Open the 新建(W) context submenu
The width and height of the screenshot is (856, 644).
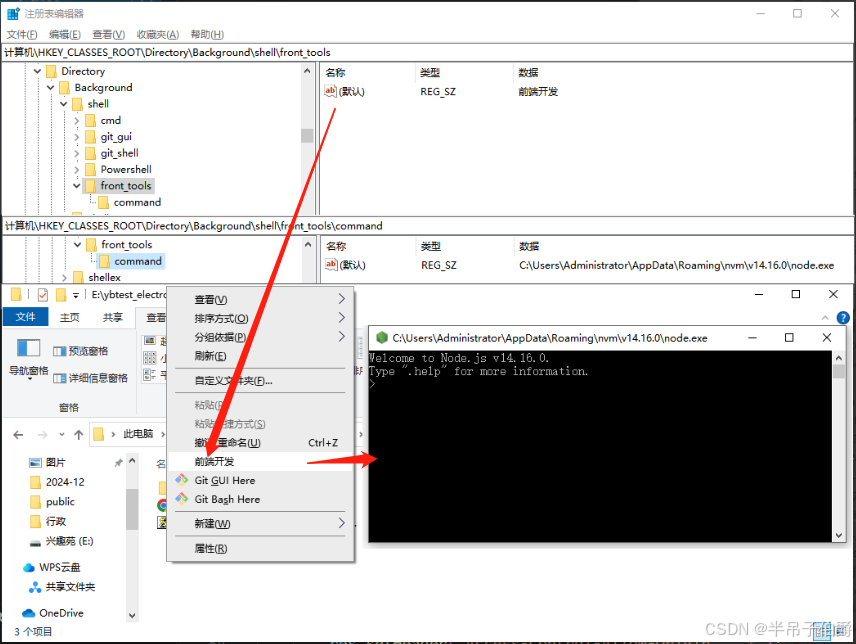point(260,523)
